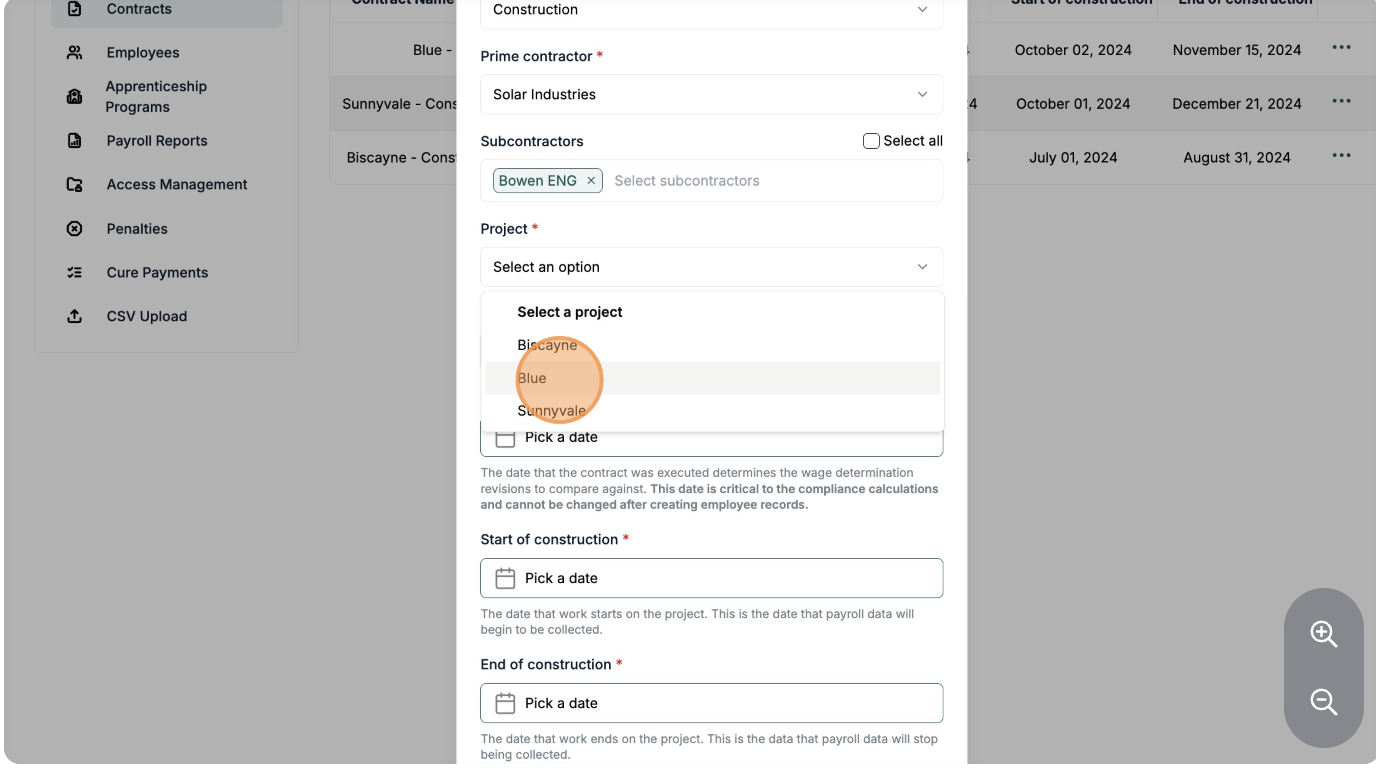The height and width of the screenshot is (770, 1376).
Task: Click the zoom in magnifier icon
Action: [1323, 634]
